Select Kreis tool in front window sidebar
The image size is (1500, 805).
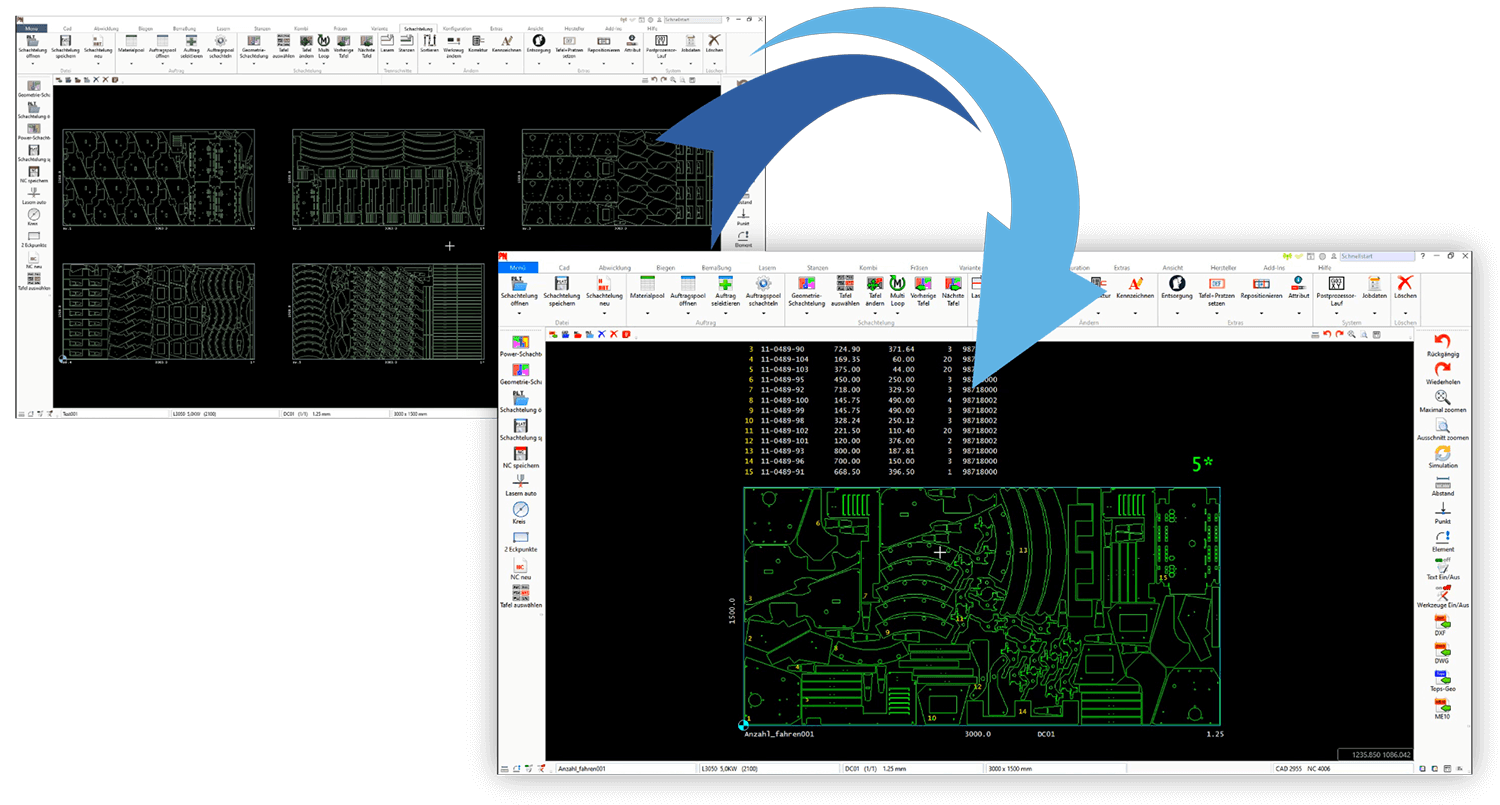pyautogui.click(x=520, y=514)
